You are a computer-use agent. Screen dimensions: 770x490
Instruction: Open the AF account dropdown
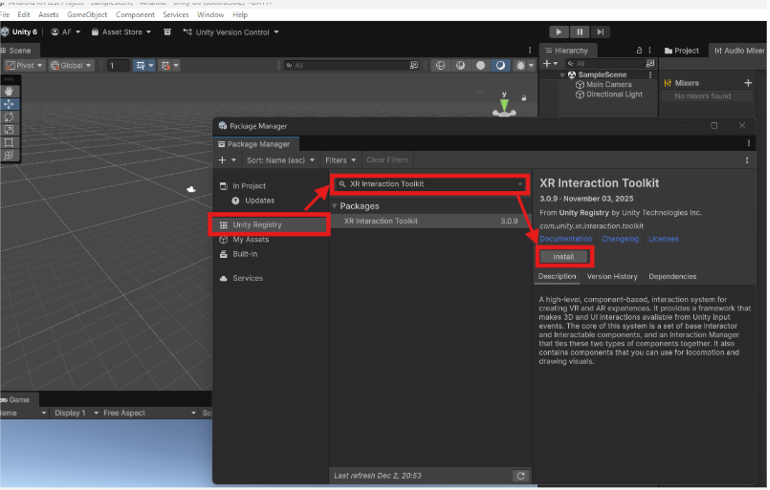pyautogui.click(x=66, y=32)
